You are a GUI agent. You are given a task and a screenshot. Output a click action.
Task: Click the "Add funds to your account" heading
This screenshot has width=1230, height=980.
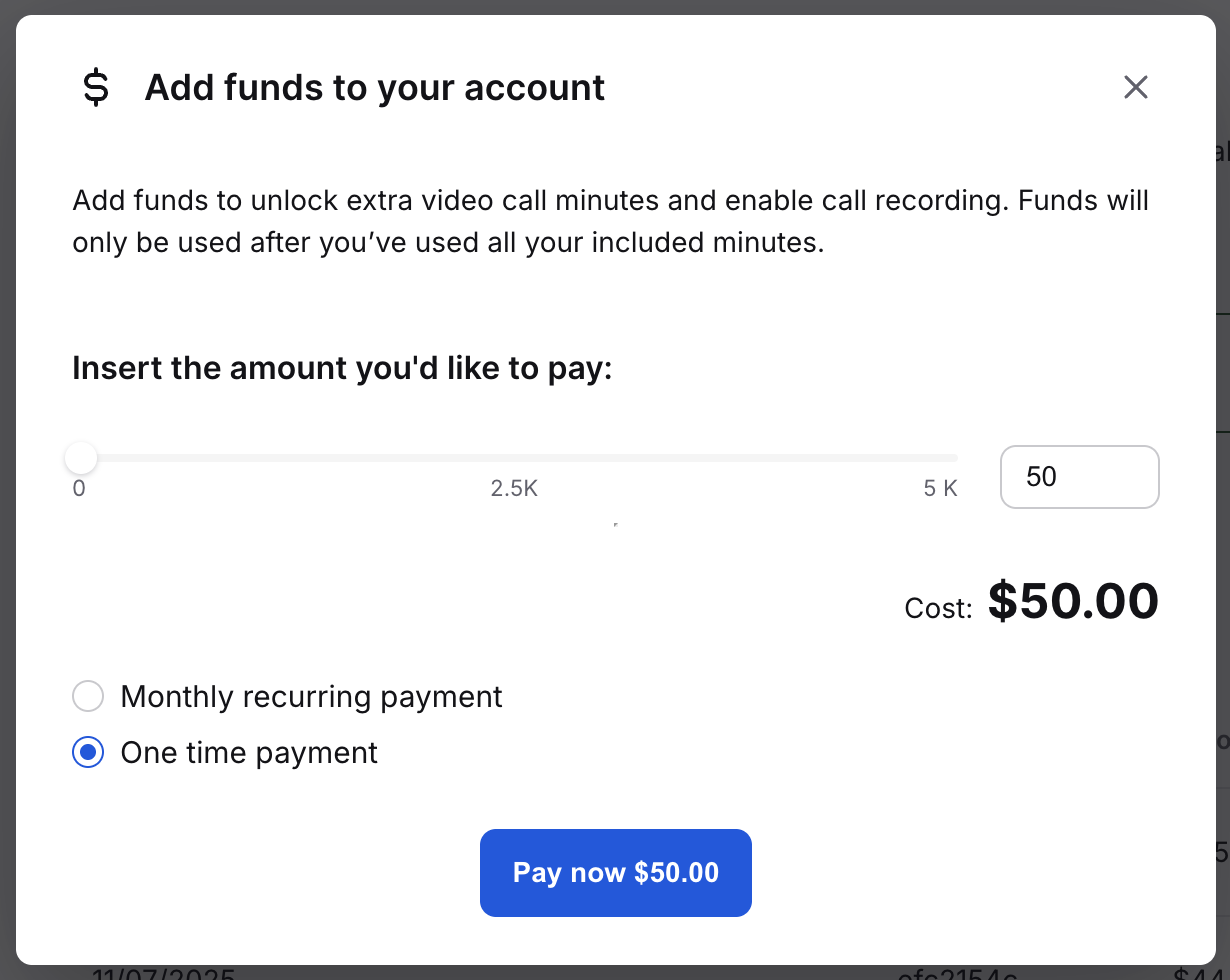[x=374, y=88]
